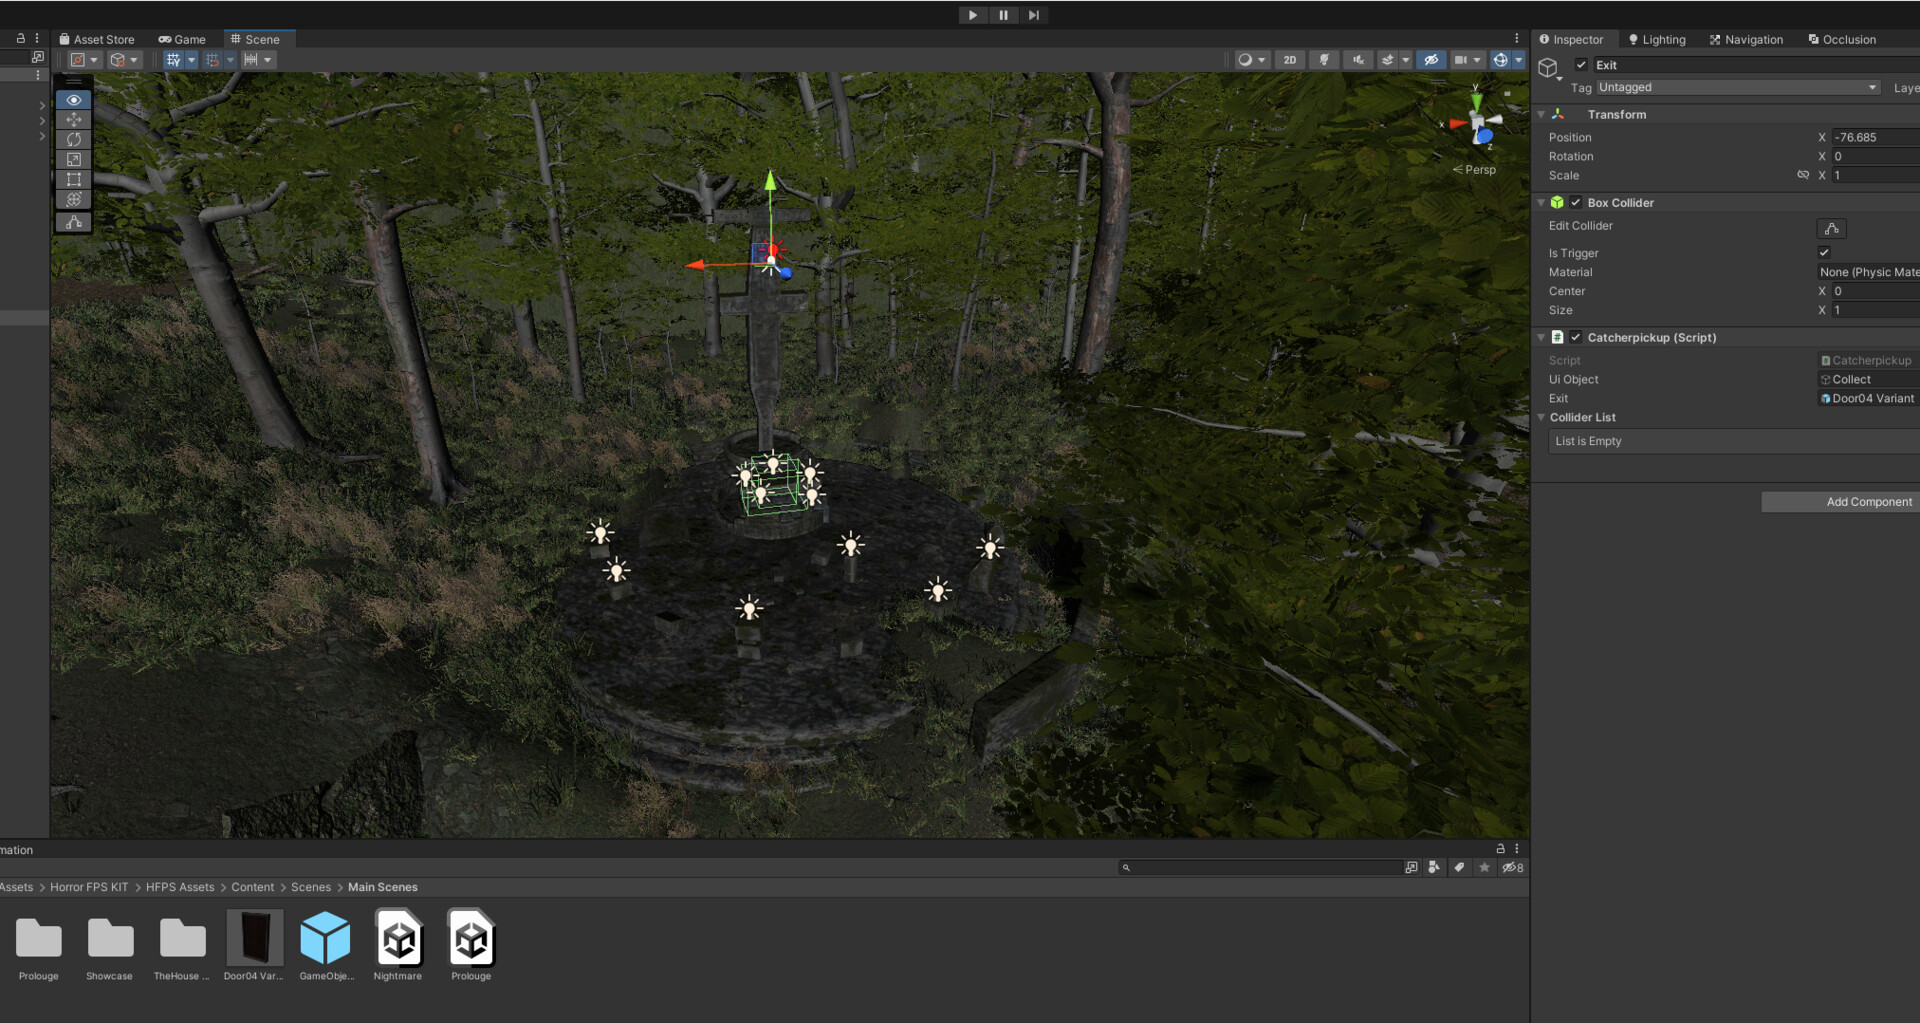The image size is (1920, 1023).
Task: Open the Lighting tab in the Inspector area
Action: click(x=1656, y=39)
